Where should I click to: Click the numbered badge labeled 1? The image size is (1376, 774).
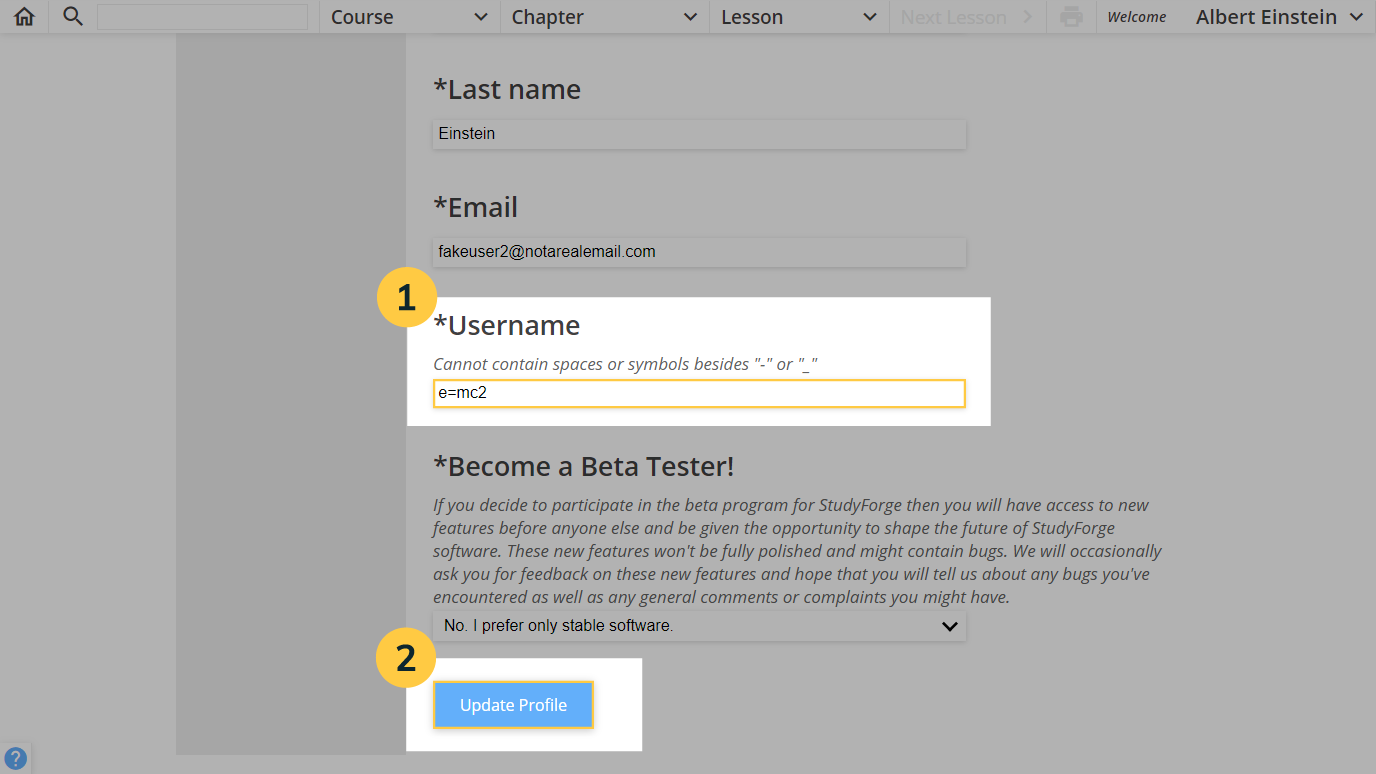point(406,297)
